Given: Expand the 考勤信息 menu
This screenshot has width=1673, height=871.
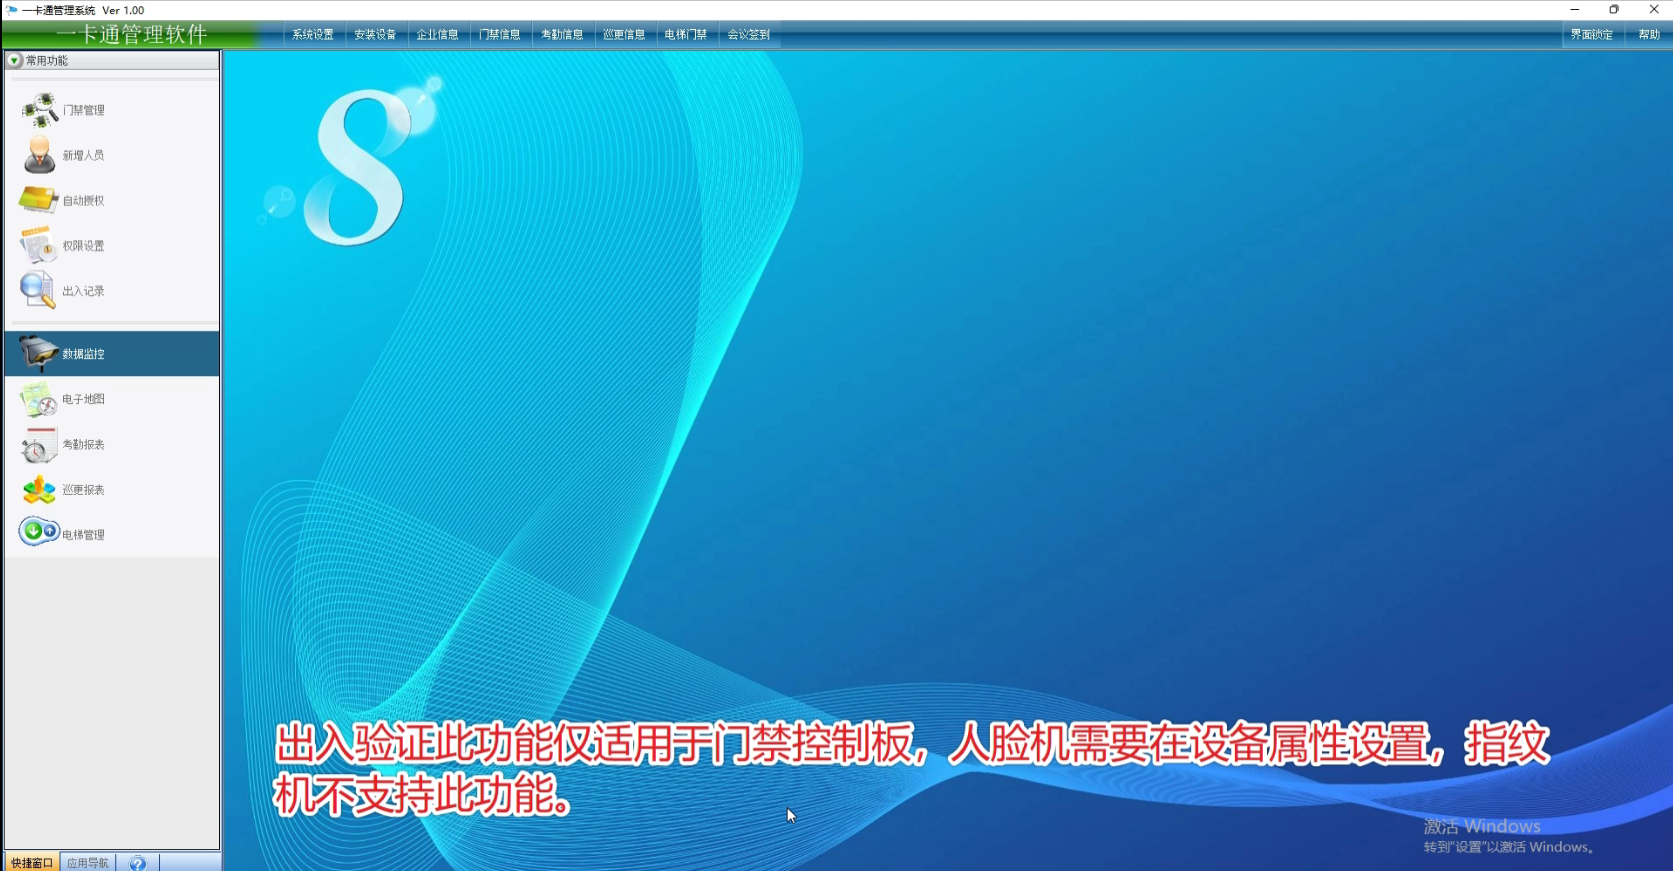Looking at the screenshot, I should (x=562, y=35).
